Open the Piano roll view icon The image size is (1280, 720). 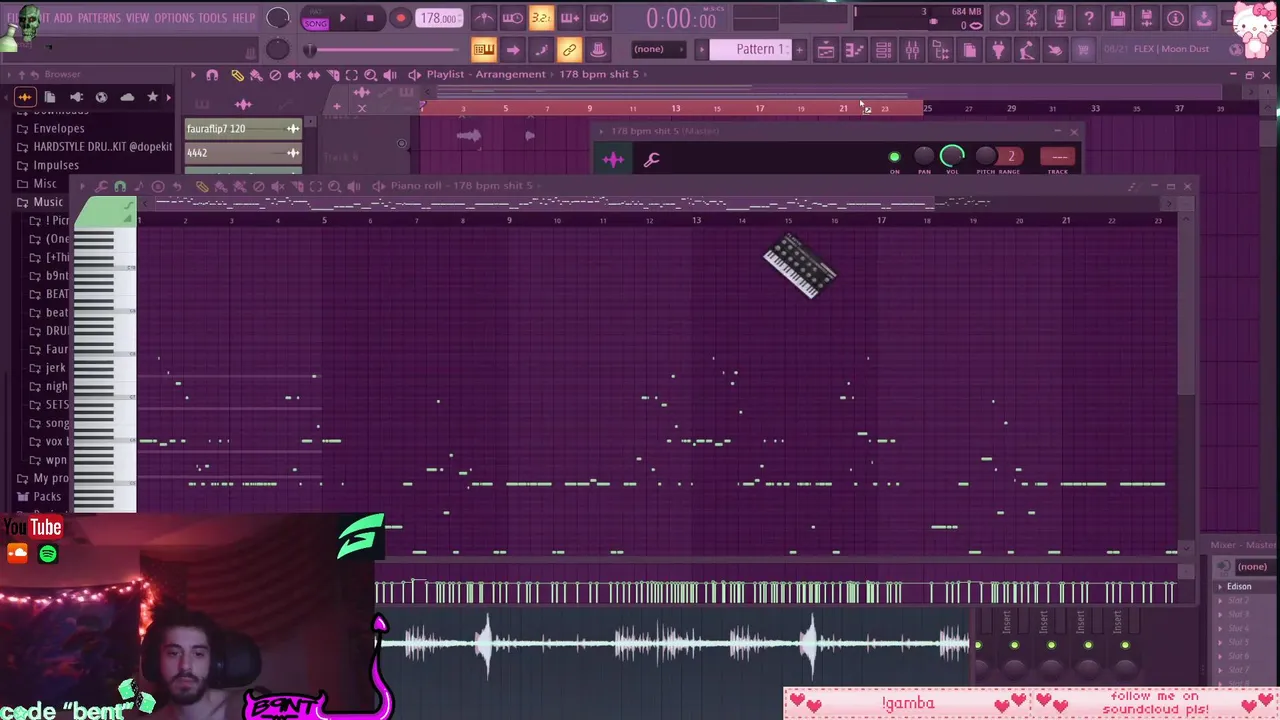click(854, 50)
